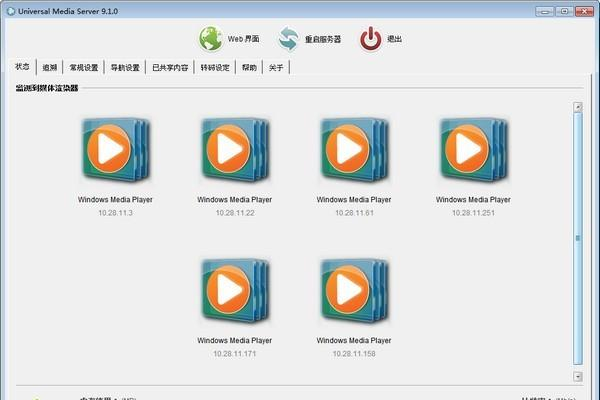600x400 pixels.
Task: Open the Web interface globe icon
Action: [210, 39]
